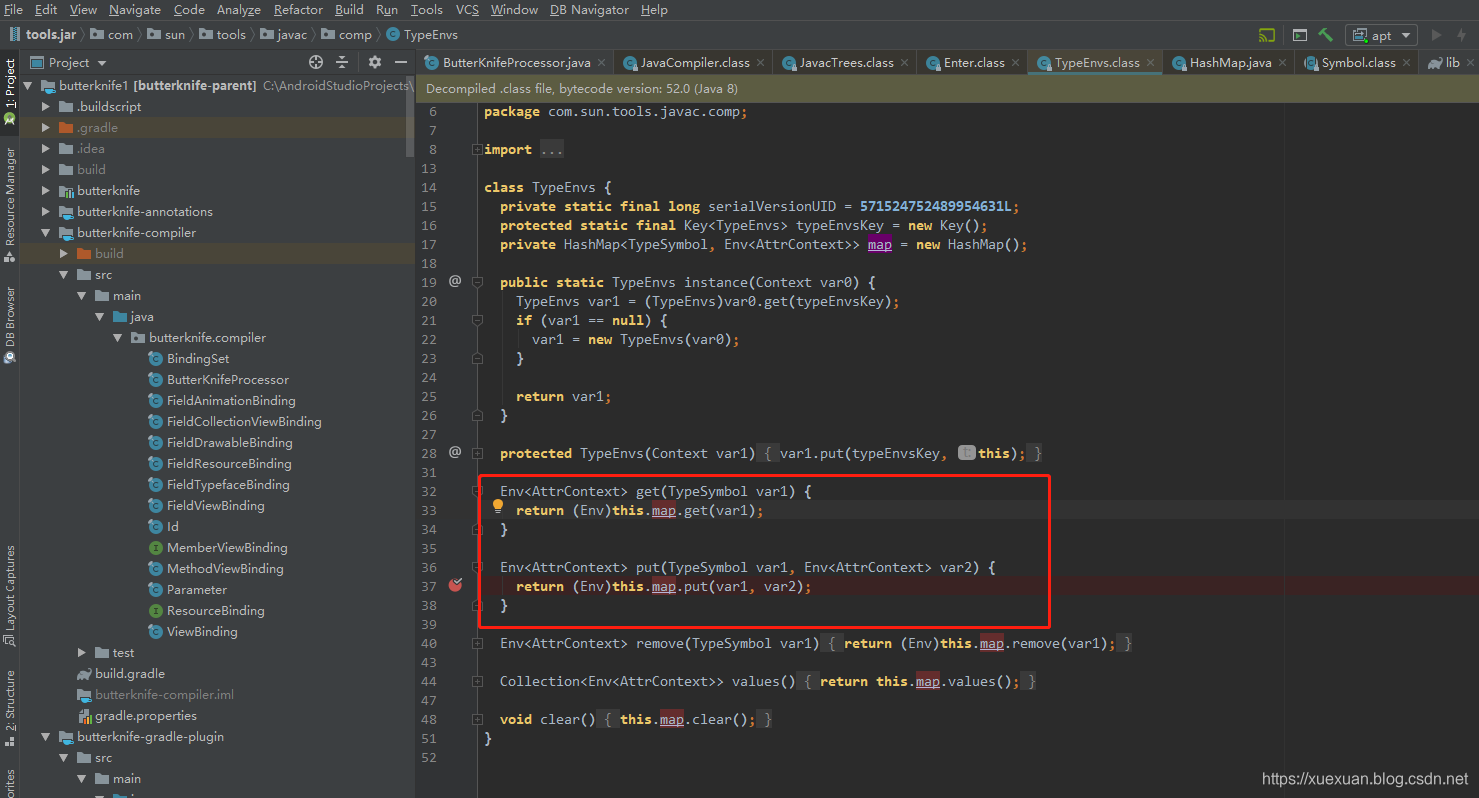Click the collapse all icon in Project panel
This screenshot has height=798, width=1479.
pyautogui.click(x=342, y=62)
